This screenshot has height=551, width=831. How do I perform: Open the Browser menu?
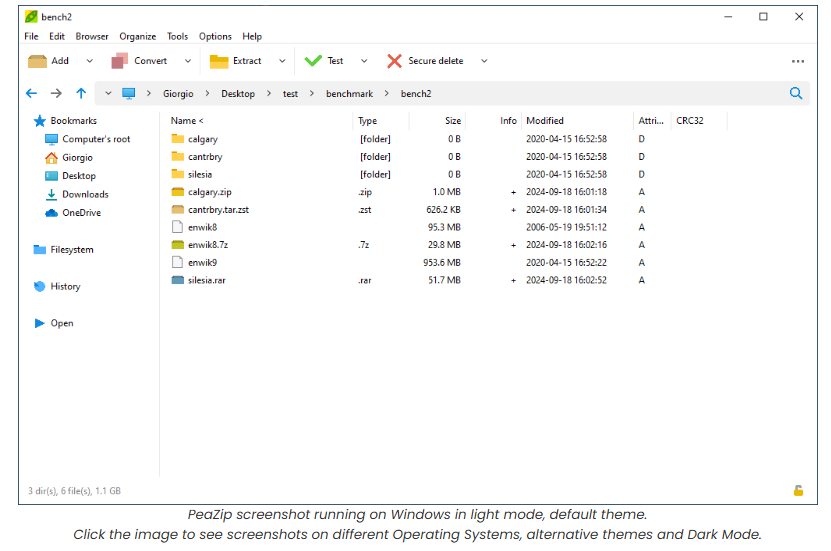(x=92, y=37)
